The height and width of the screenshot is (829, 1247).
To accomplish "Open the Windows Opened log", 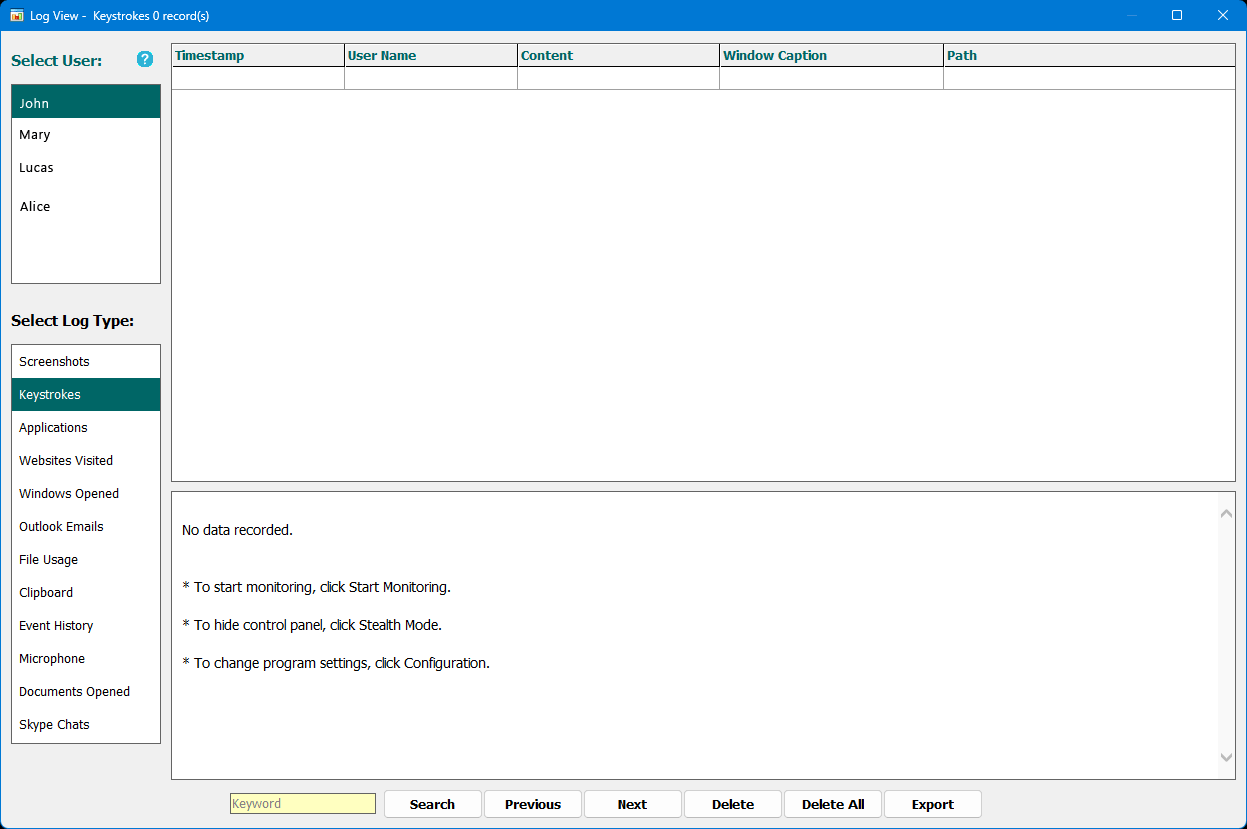I will click(x=86, y=494).
